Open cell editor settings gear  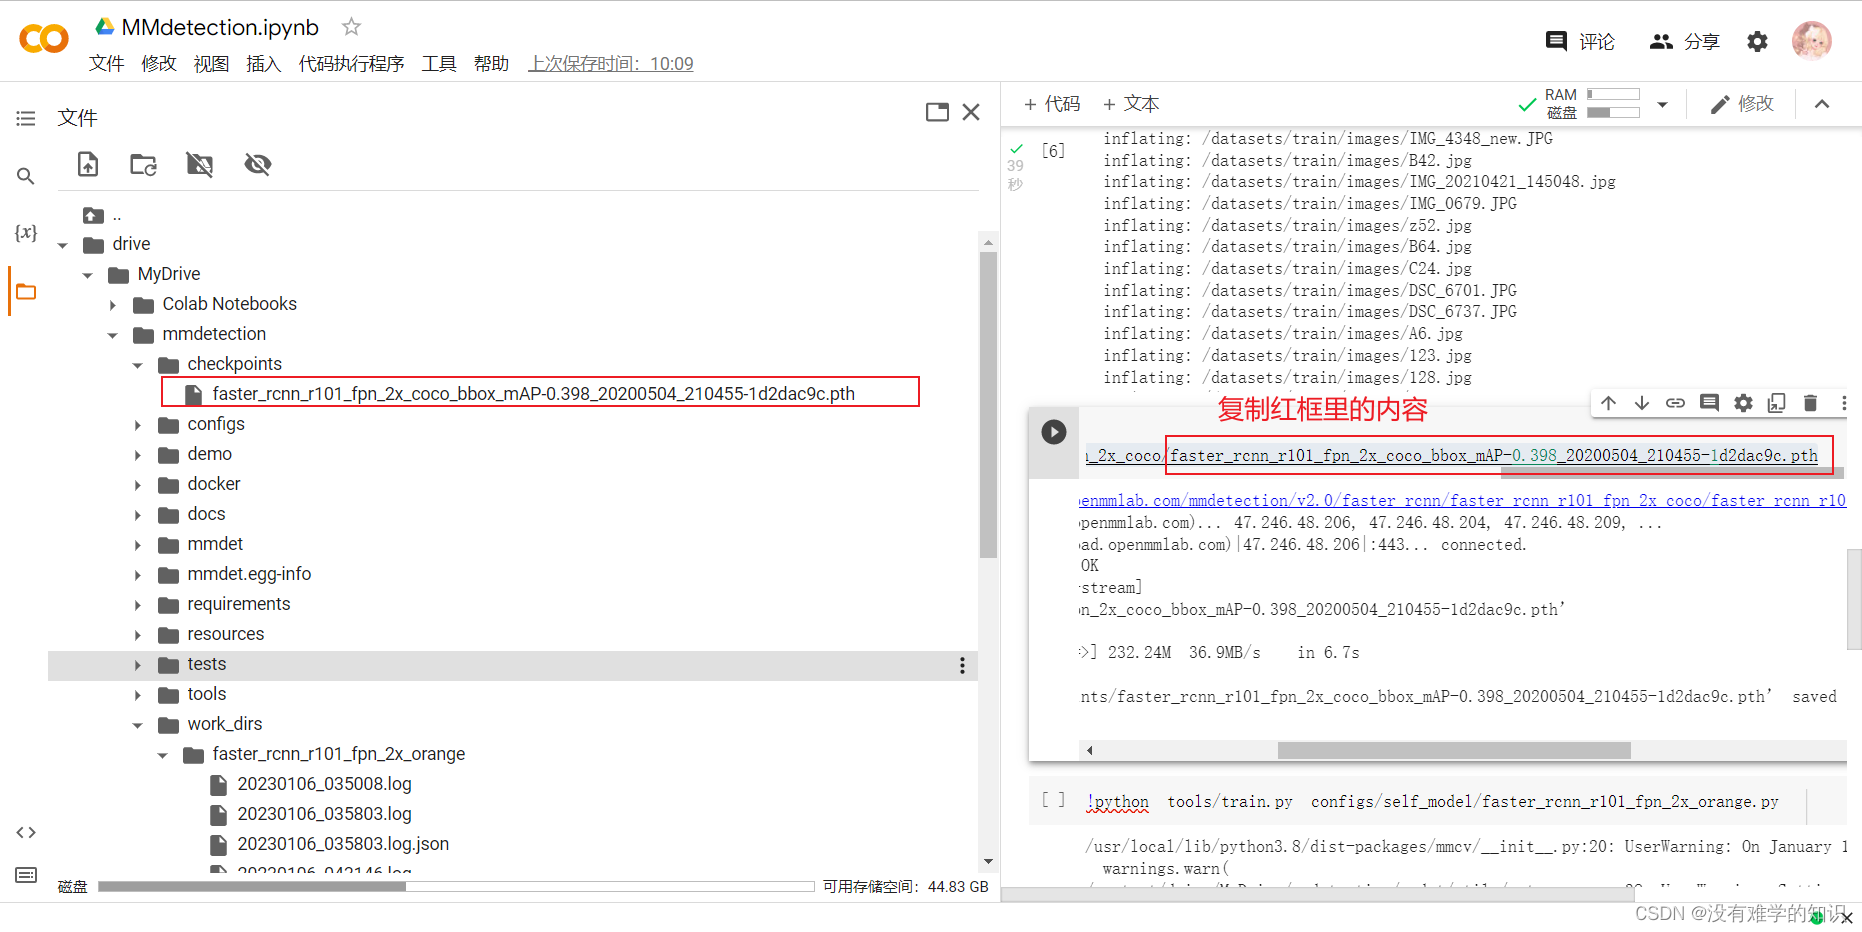tap(1743, 403)
